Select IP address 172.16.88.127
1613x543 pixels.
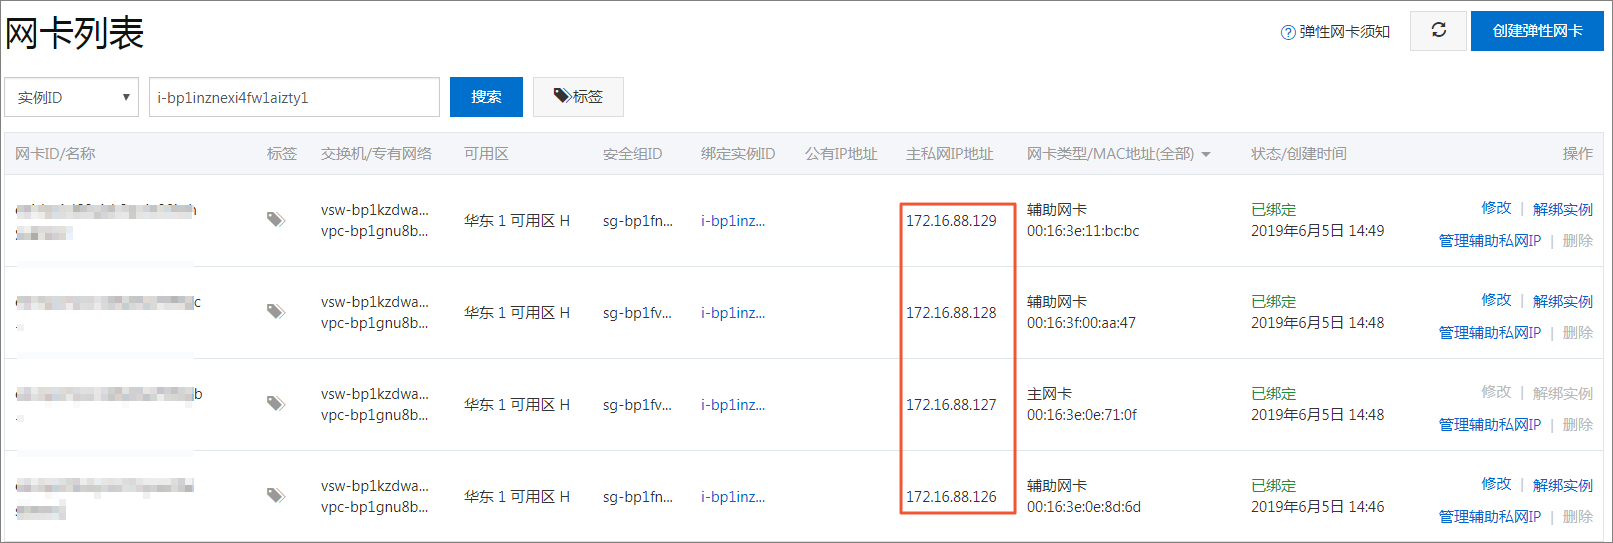coord(951,405)
